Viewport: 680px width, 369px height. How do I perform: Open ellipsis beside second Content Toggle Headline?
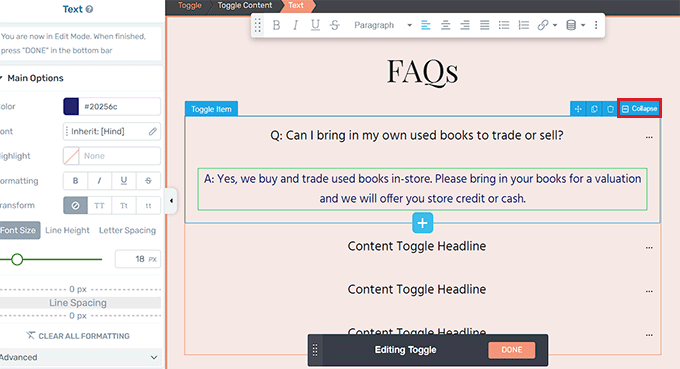pos(649,291)
